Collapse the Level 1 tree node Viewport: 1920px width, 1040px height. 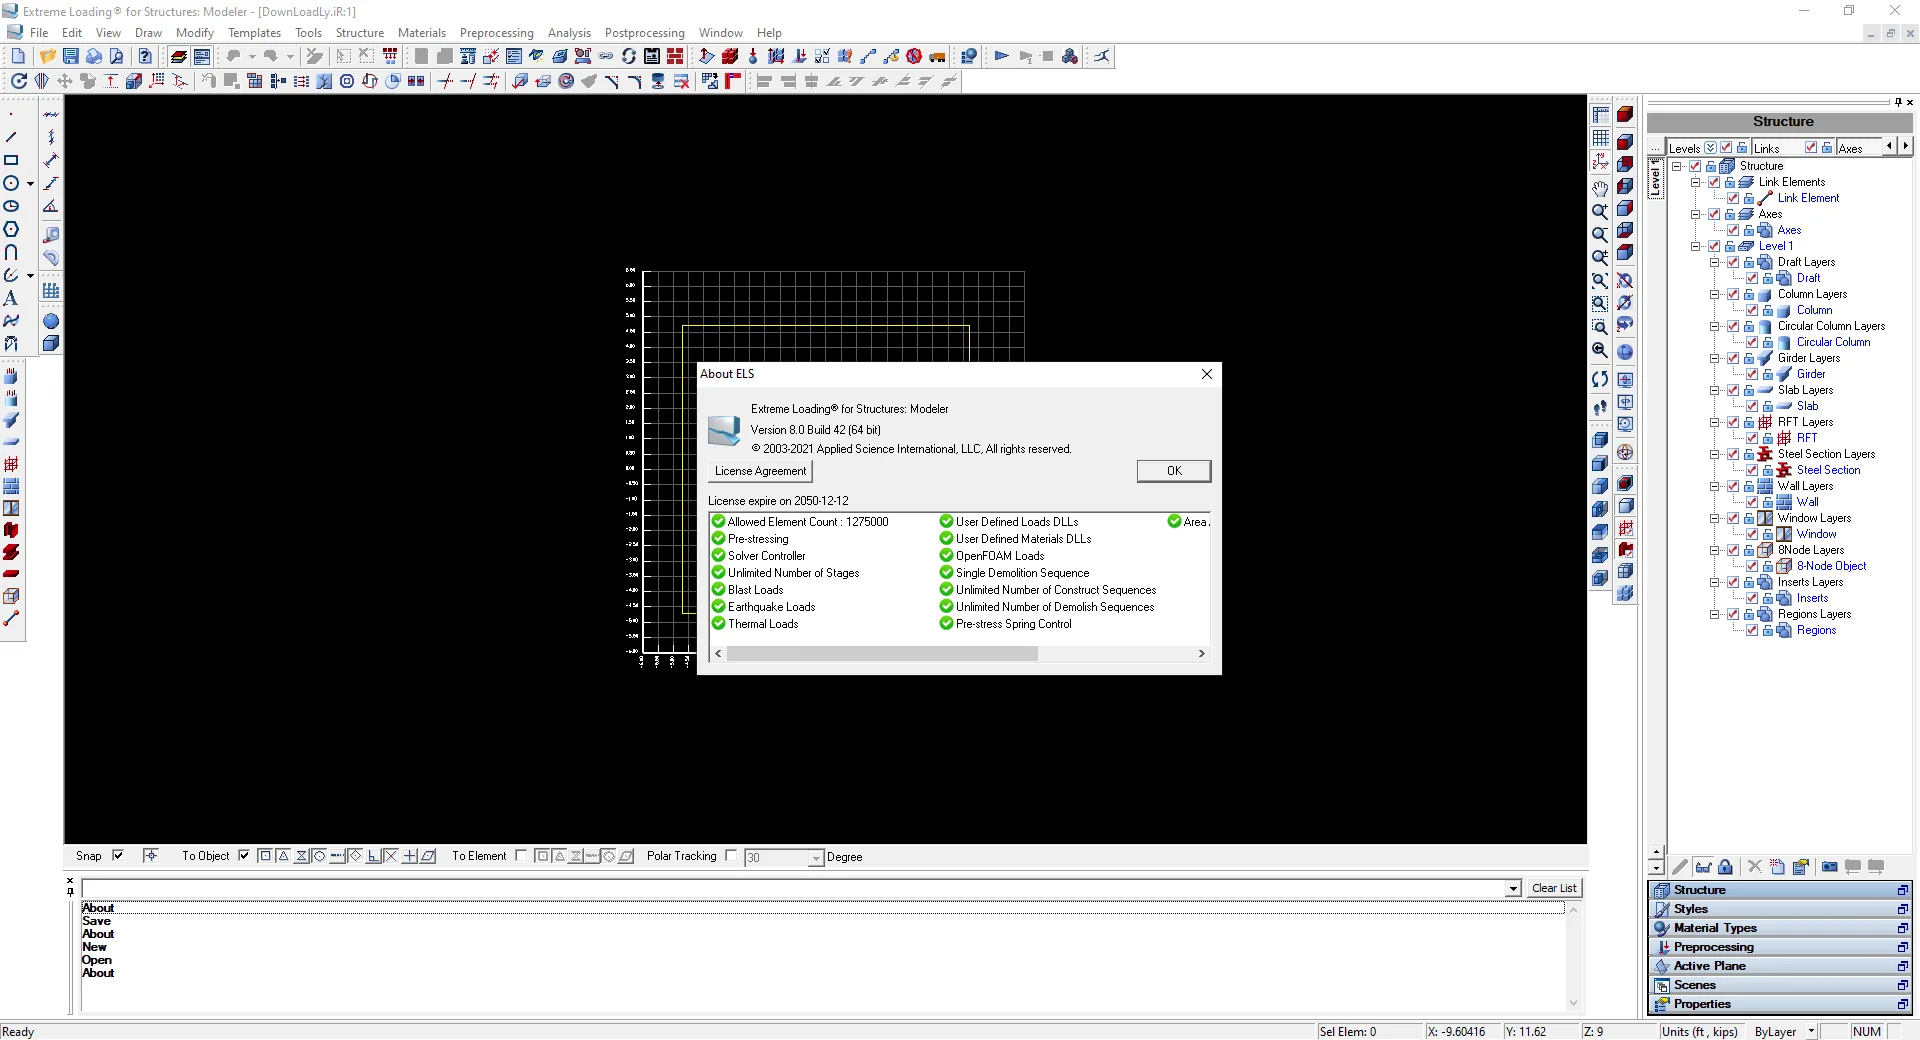pos(1696,246)
